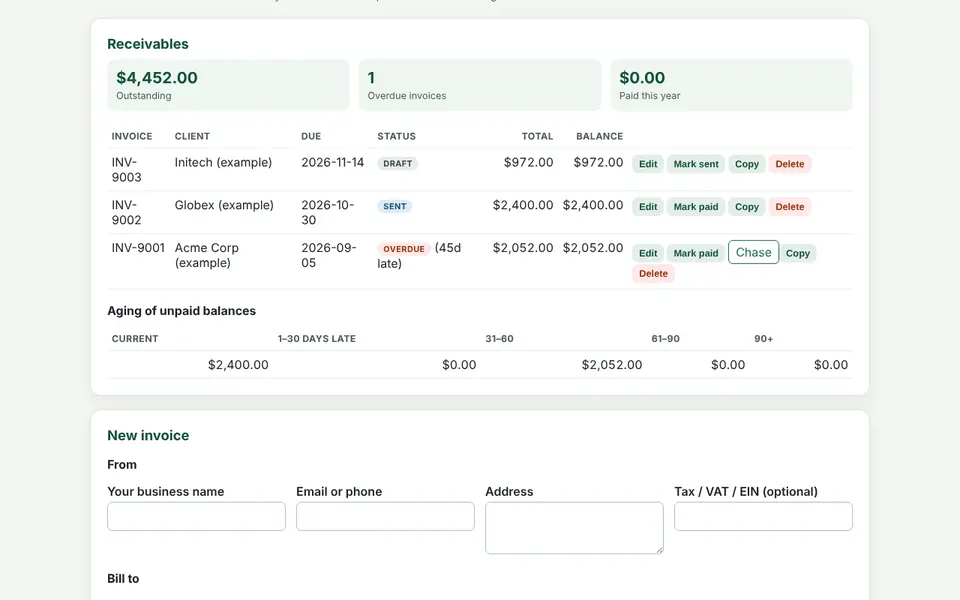Select the Address text area

click(x=574, y=528)
